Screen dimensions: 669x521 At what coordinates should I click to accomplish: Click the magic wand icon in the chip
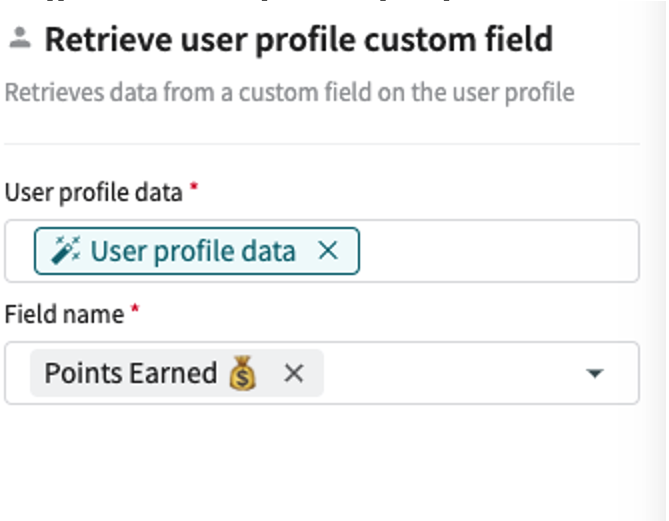coord(67,251)
